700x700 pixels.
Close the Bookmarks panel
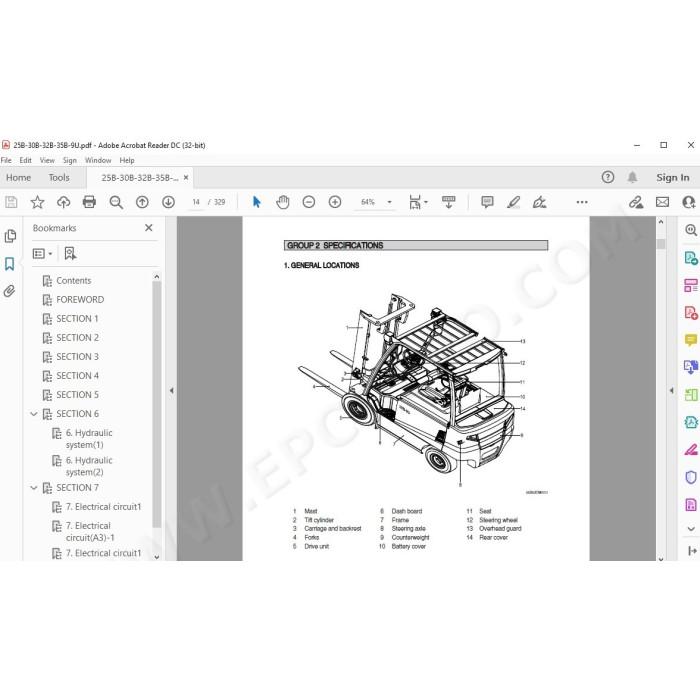click(149, 228)
